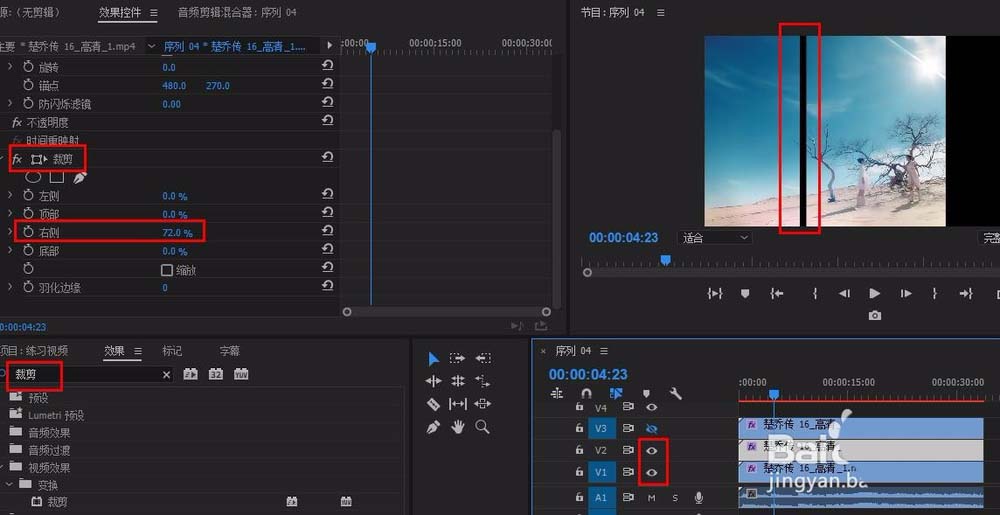This screenshot has height=515, width=1000.
Task: Toggle fx bypass for 不透明度
Action: 17,122
